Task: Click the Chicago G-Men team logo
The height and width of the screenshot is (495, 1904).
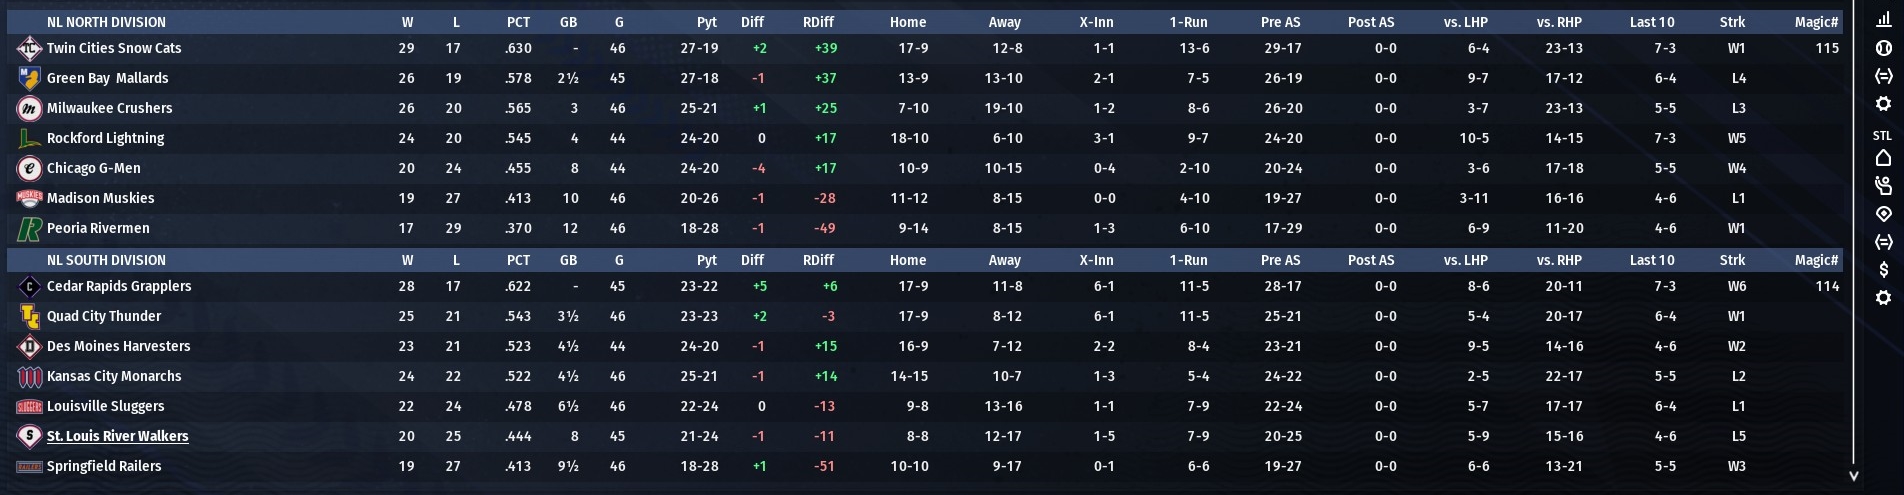Action: tap(29, 168)
